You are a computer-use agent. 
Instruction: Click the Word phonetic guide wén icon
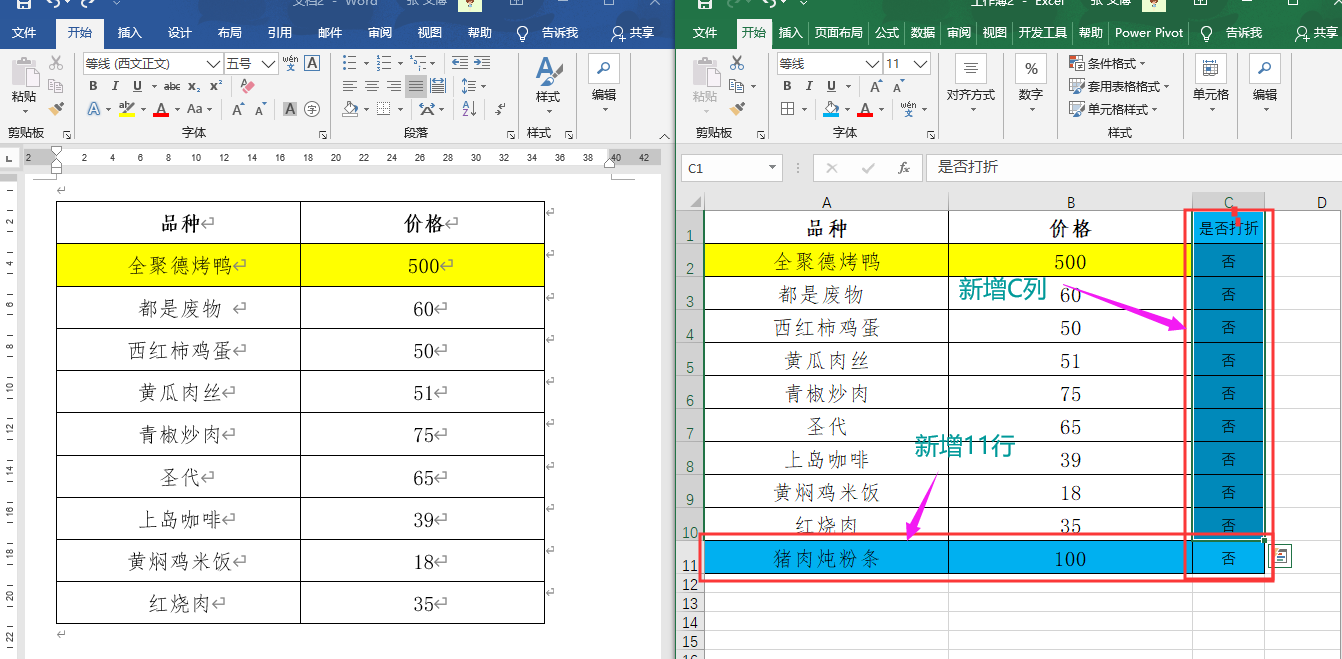tap(290, 63)
